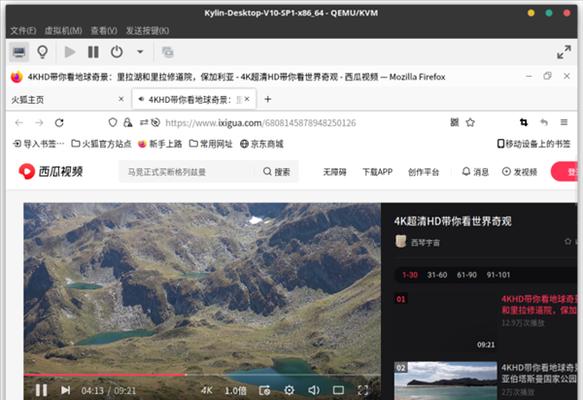Viewport: 583px width, 400px height.
Task: Go forward in Firefox
Action: [x=39, y=123]
